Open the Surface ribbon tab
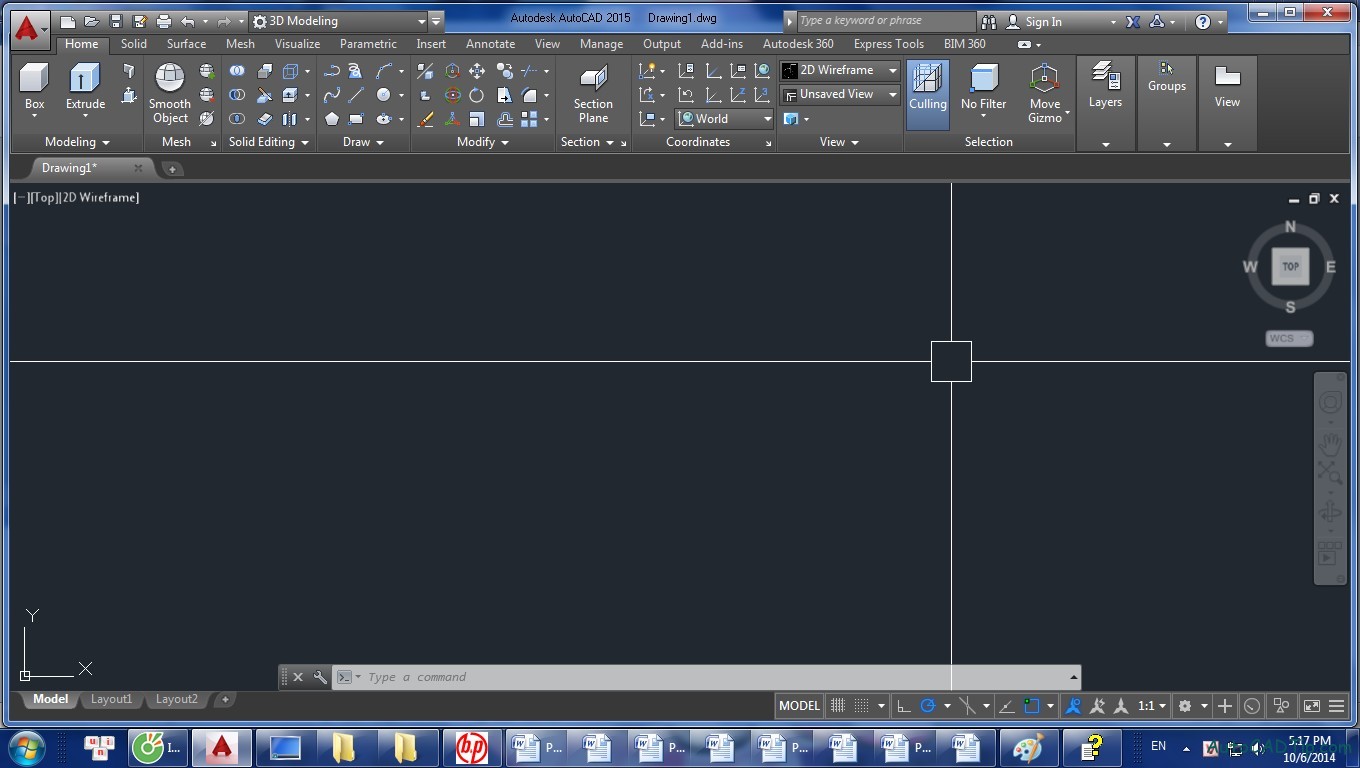The height and width of the screenshot is (768, 1360). [187, 44]
